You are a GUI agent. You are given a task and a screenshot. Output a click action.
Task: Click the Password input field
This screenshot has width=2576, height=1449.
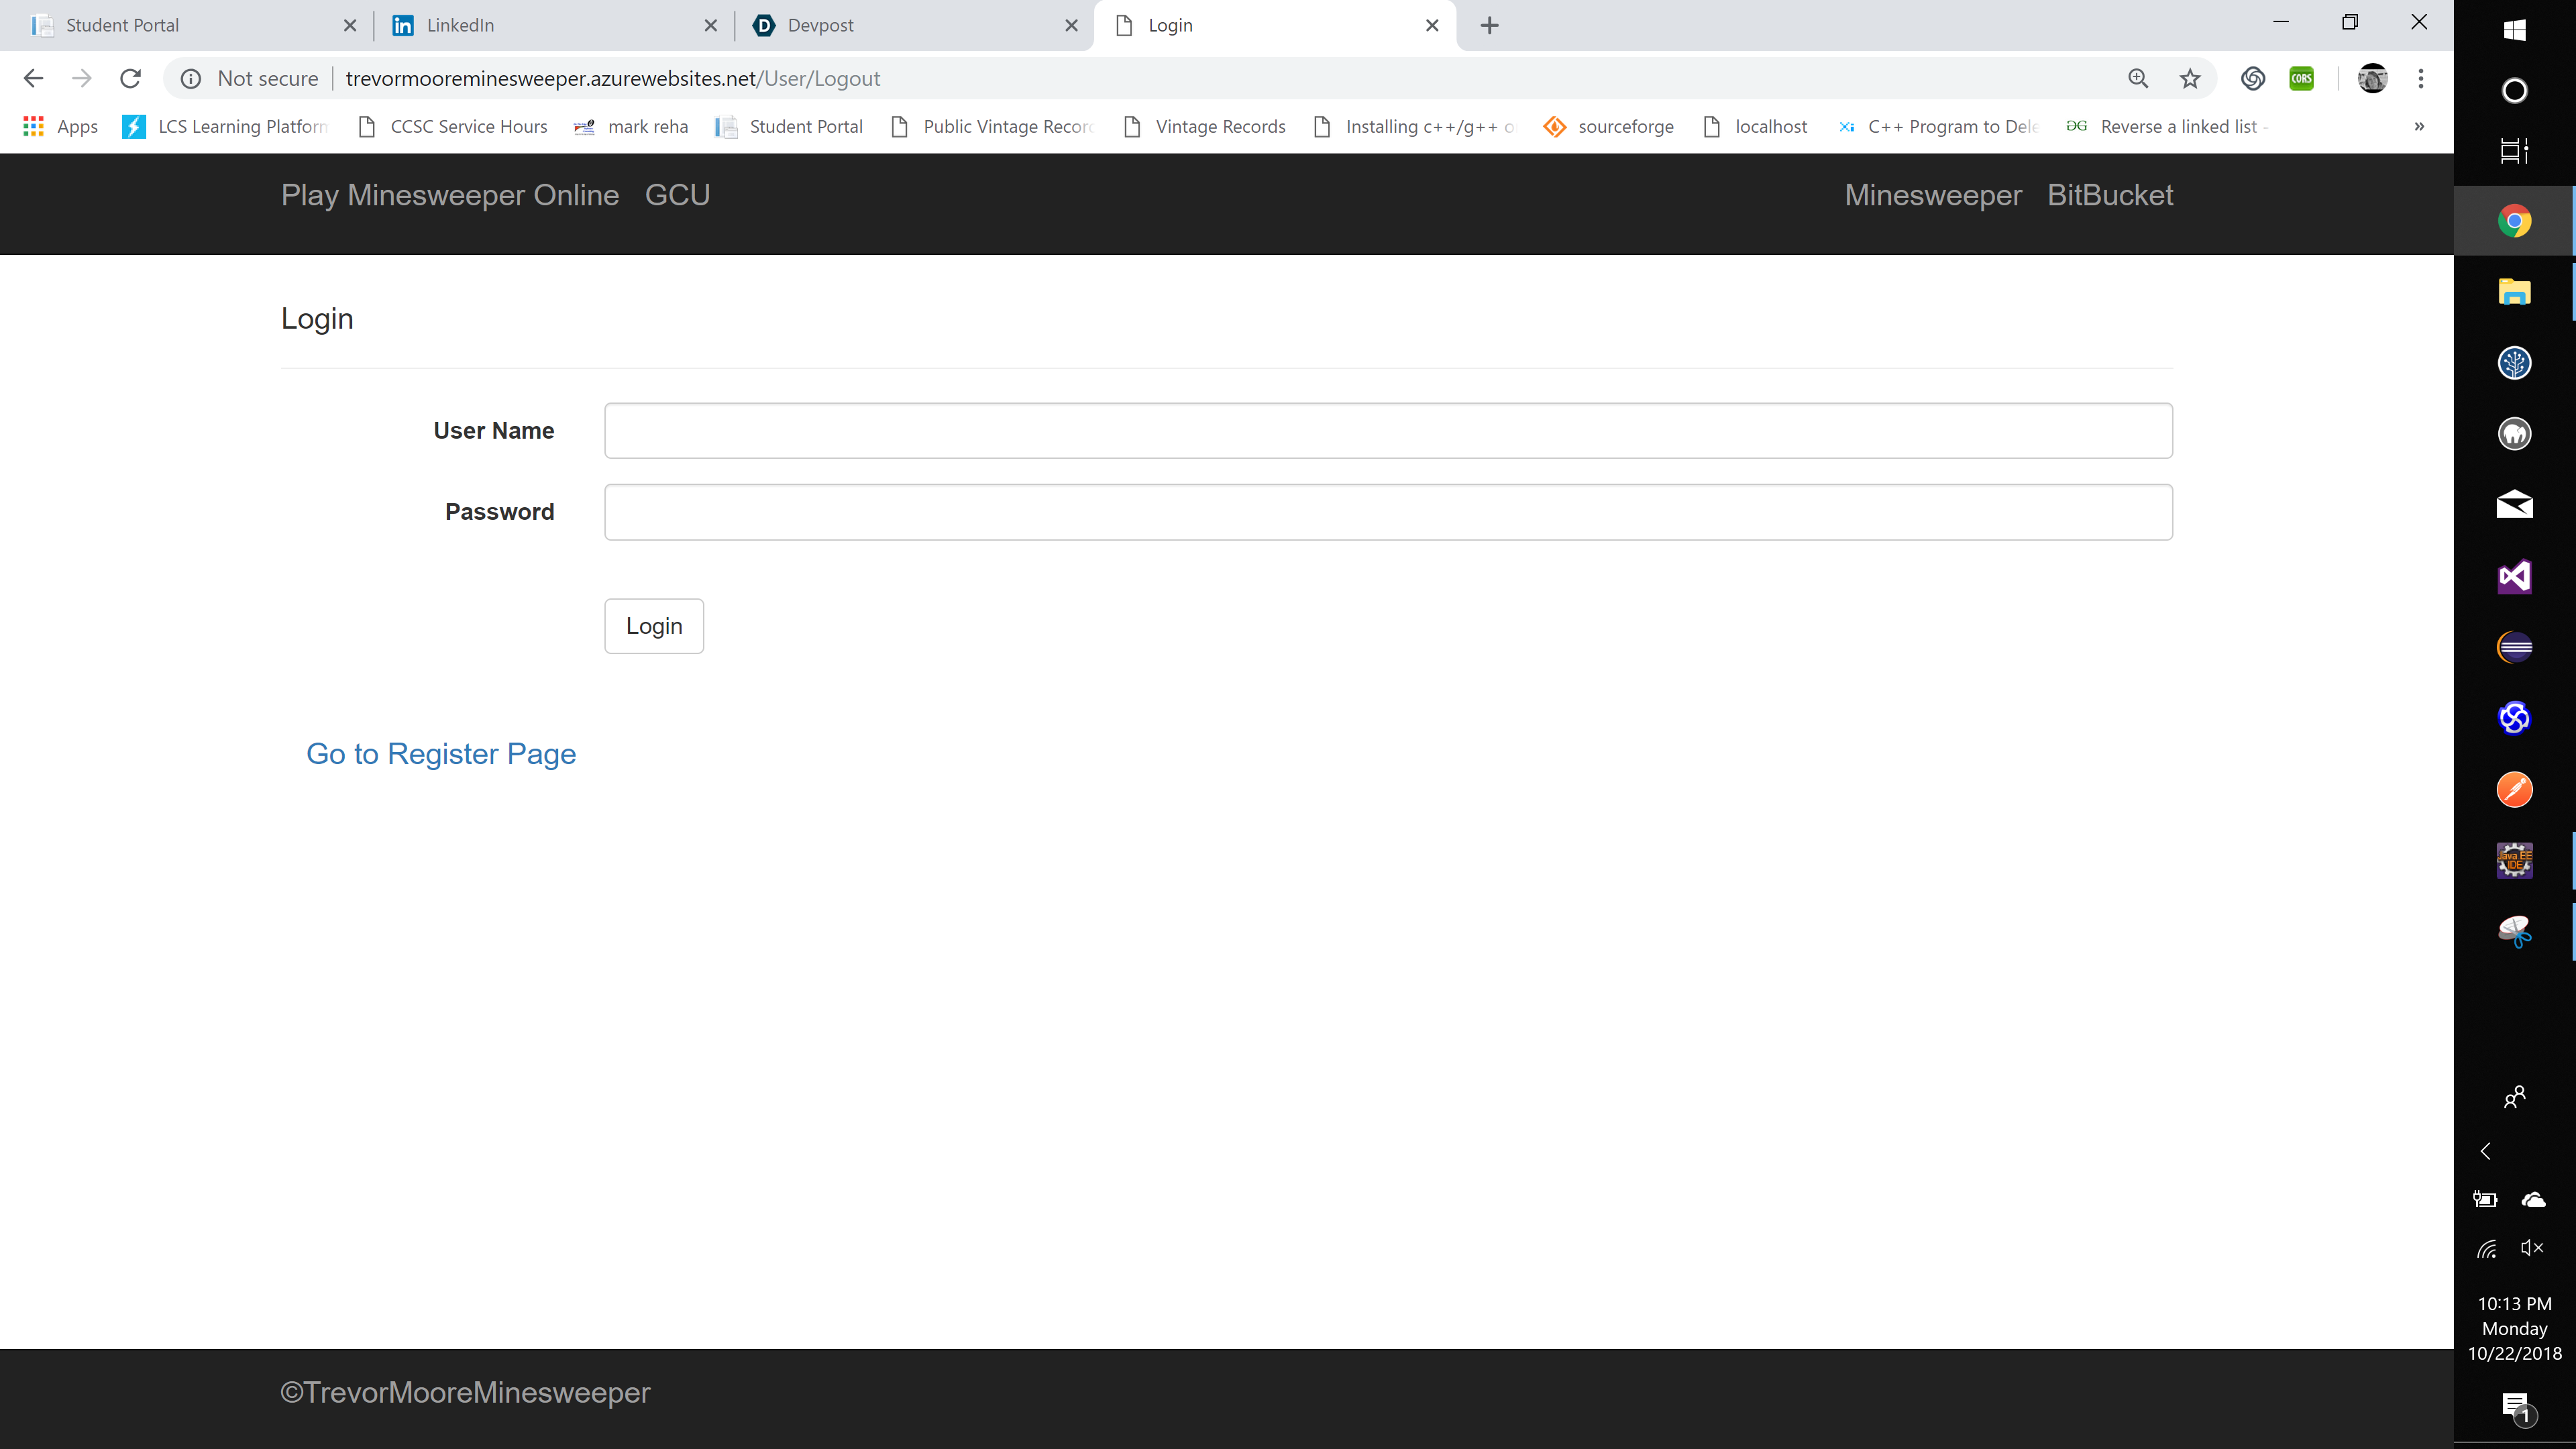pos(1388,512)
